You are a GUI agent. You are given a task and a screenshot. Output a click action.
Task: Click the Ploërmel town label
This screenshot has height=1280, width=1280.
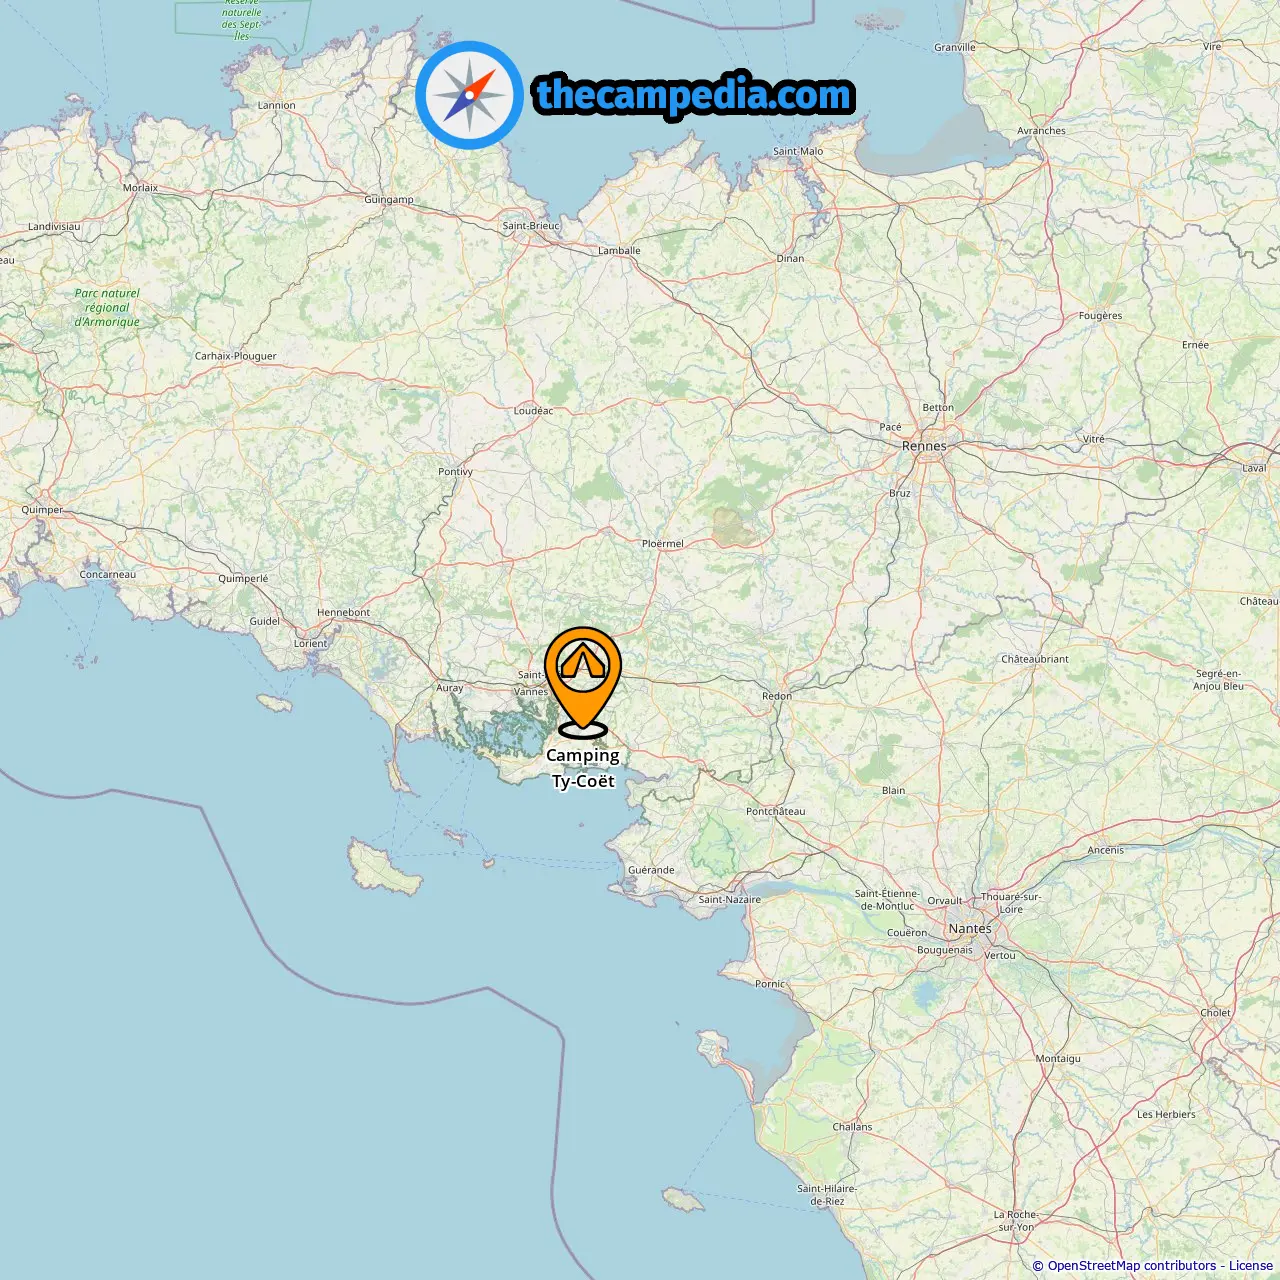(662, 544)
